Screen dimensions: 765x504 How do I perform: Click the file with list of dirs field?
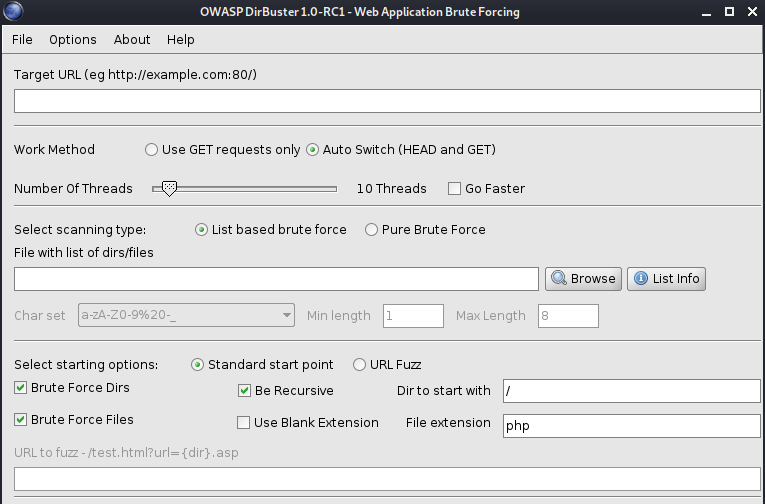click(276, 279)
